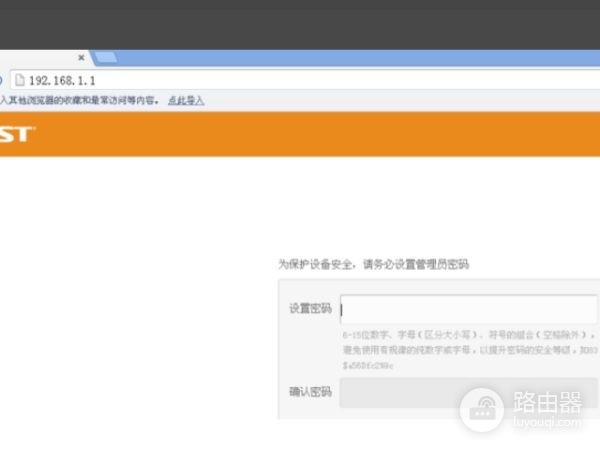Screen dimensions: 600x450
Task: Click the 确认密码 confirm password field
Action: [468, 393]
